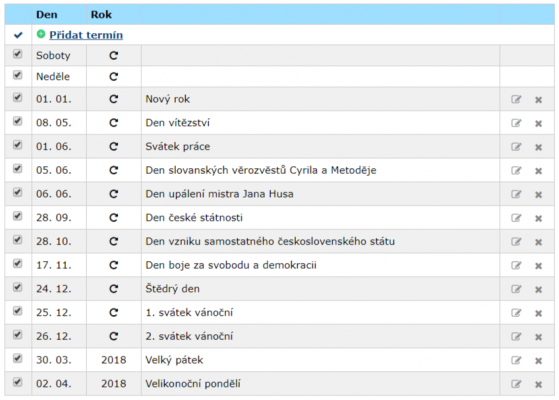
Task: Click the green plus add icon
Action: pos(41,34)
